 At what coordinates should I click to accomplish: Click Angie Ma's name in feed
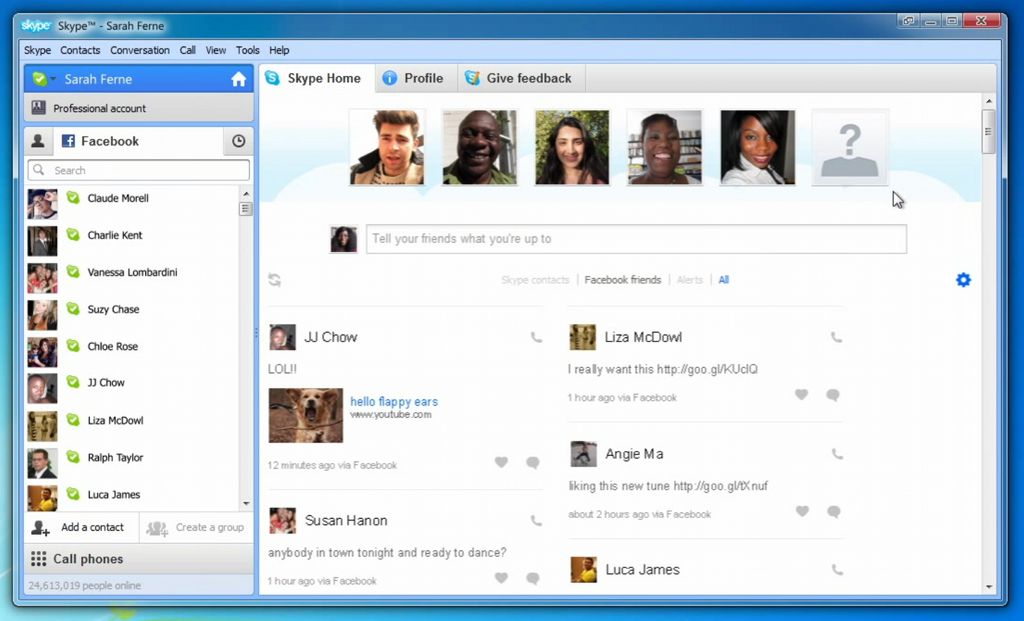[634, 454]
